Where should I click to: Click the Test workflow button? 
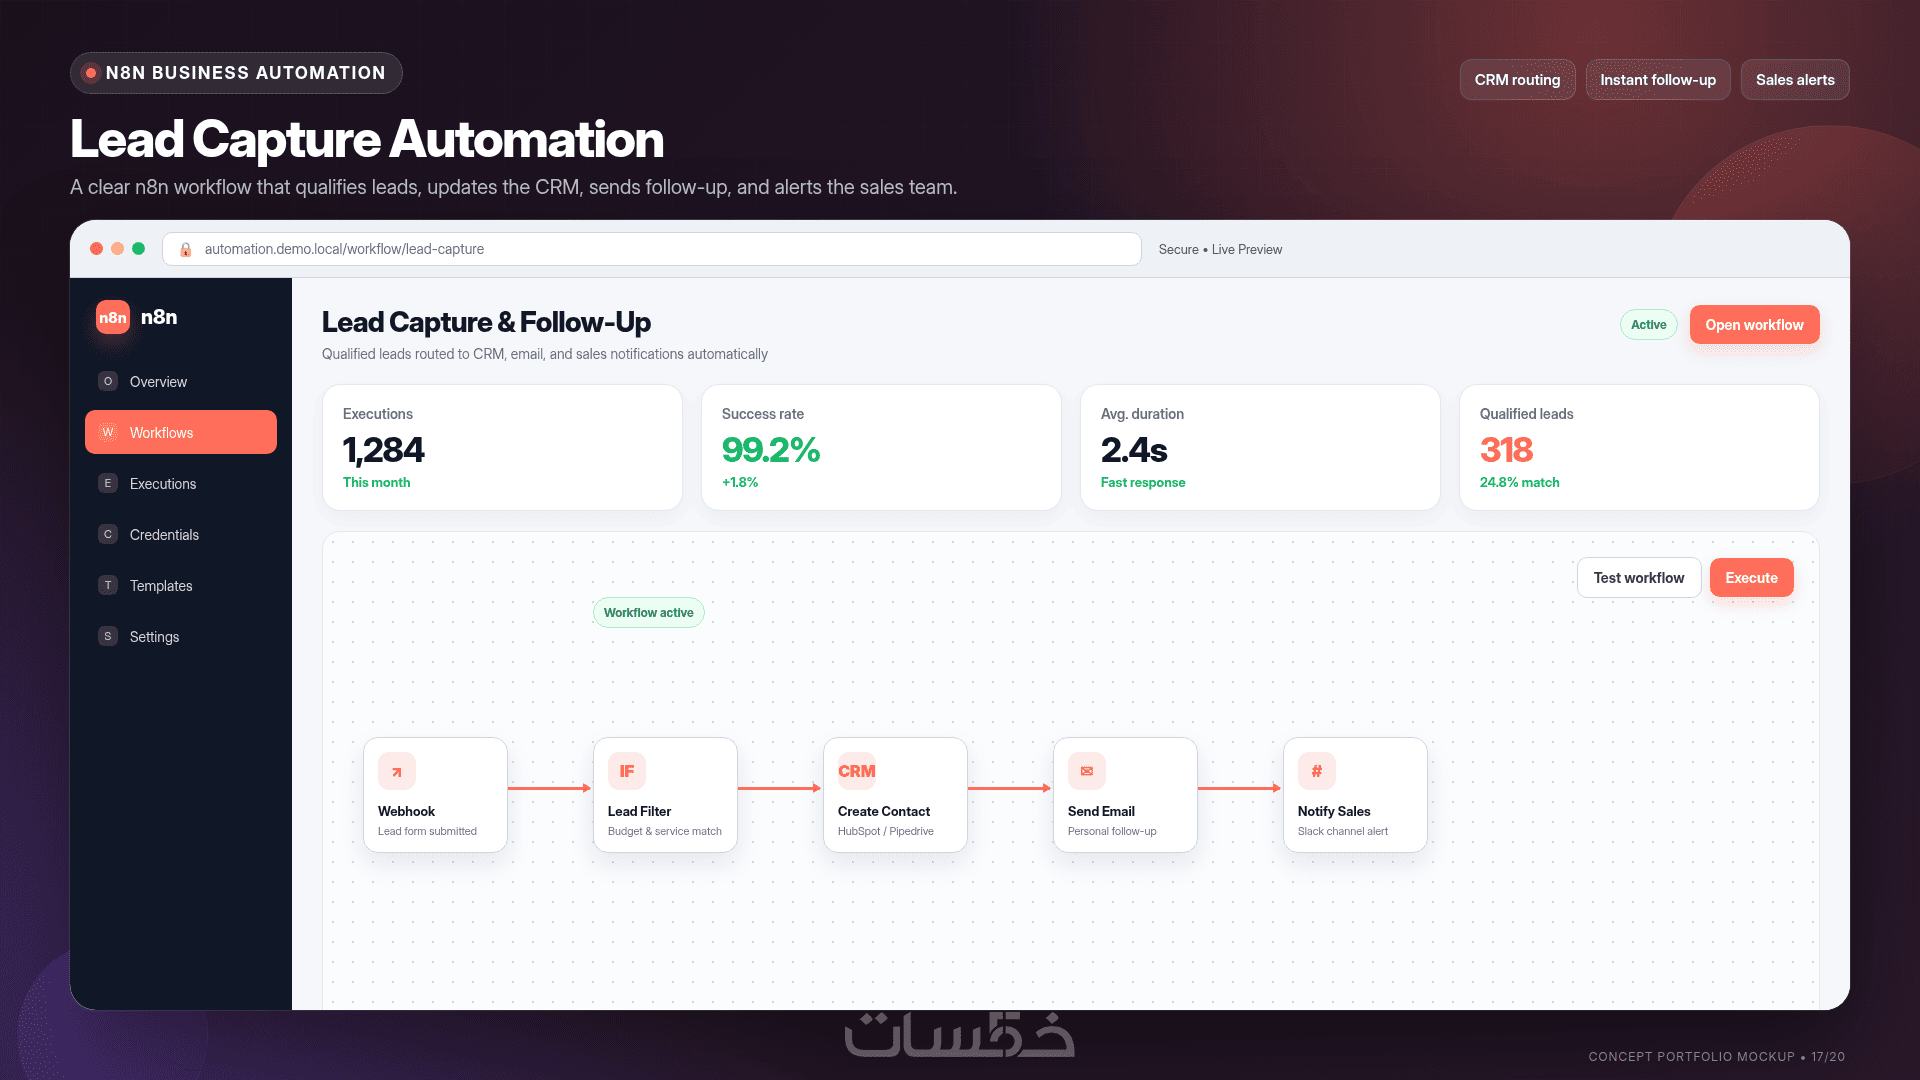[1639, 578]
